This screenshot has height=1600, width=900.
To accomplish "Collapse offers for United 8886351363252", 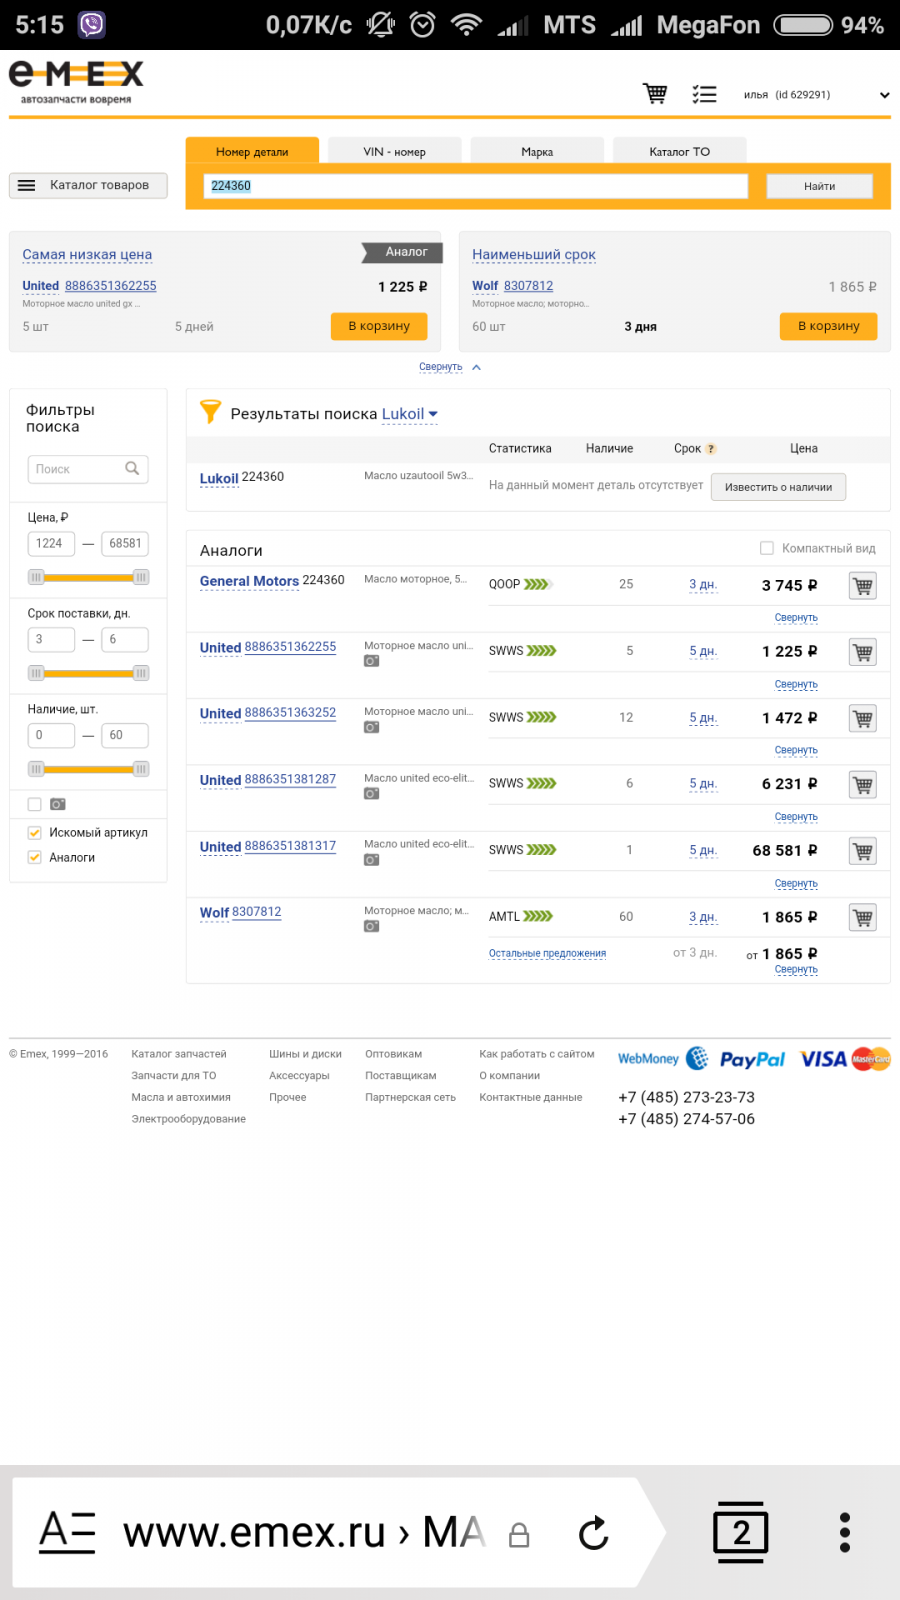I will pyautogui.click(x=796, y=750).
